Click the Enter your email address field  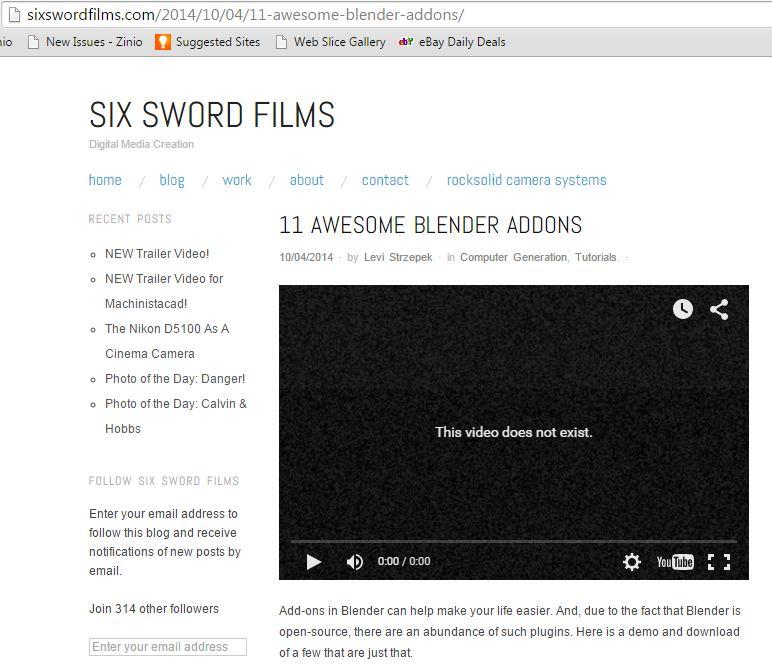[168, 646]
